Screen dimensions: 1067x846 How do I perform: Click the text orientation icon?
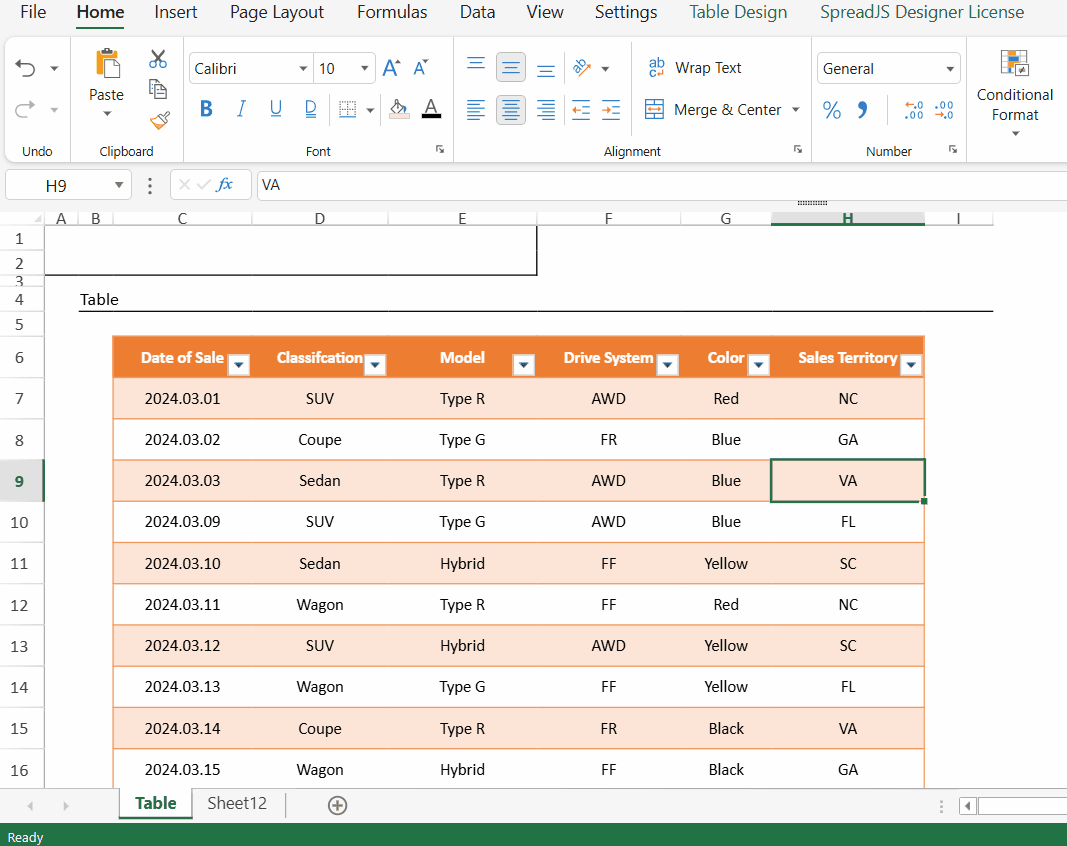coord(582,67)
